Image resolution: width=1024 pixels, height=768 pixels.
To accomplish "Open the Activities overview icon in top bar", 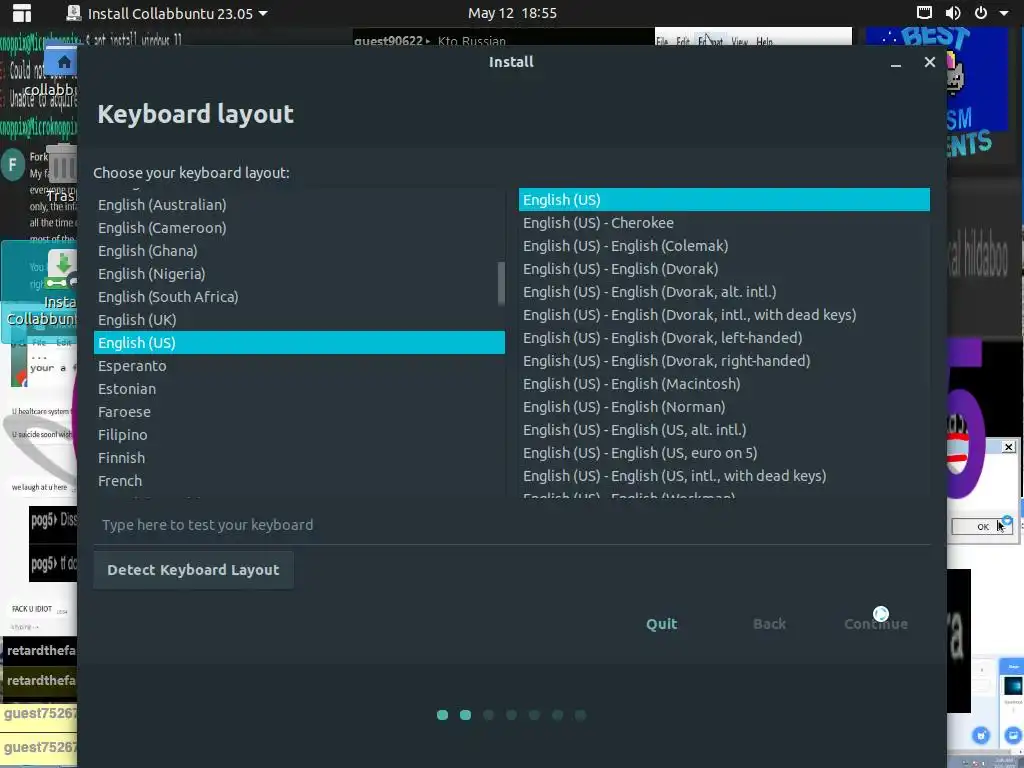I will point(22,13).
